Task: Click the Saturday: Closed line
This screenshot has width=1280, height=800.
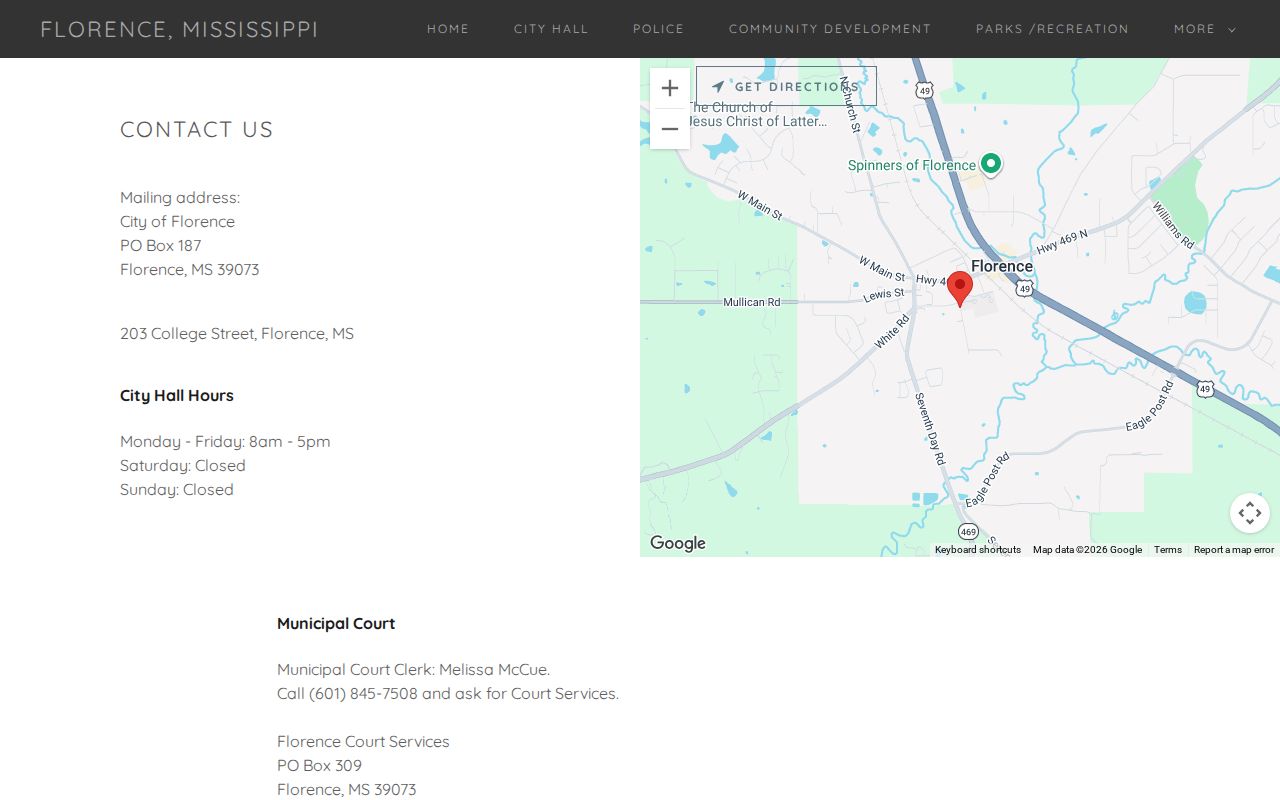Action: (183, 465)
